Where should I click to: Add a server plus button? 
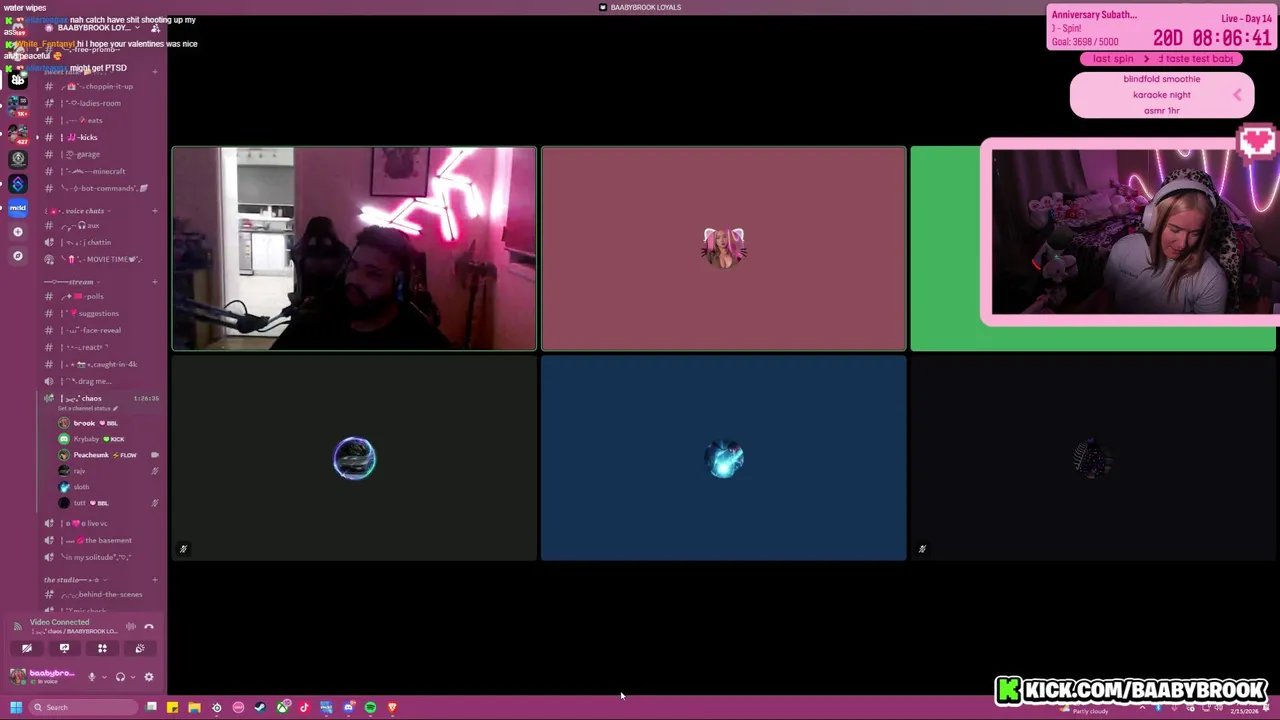[17, 232]
